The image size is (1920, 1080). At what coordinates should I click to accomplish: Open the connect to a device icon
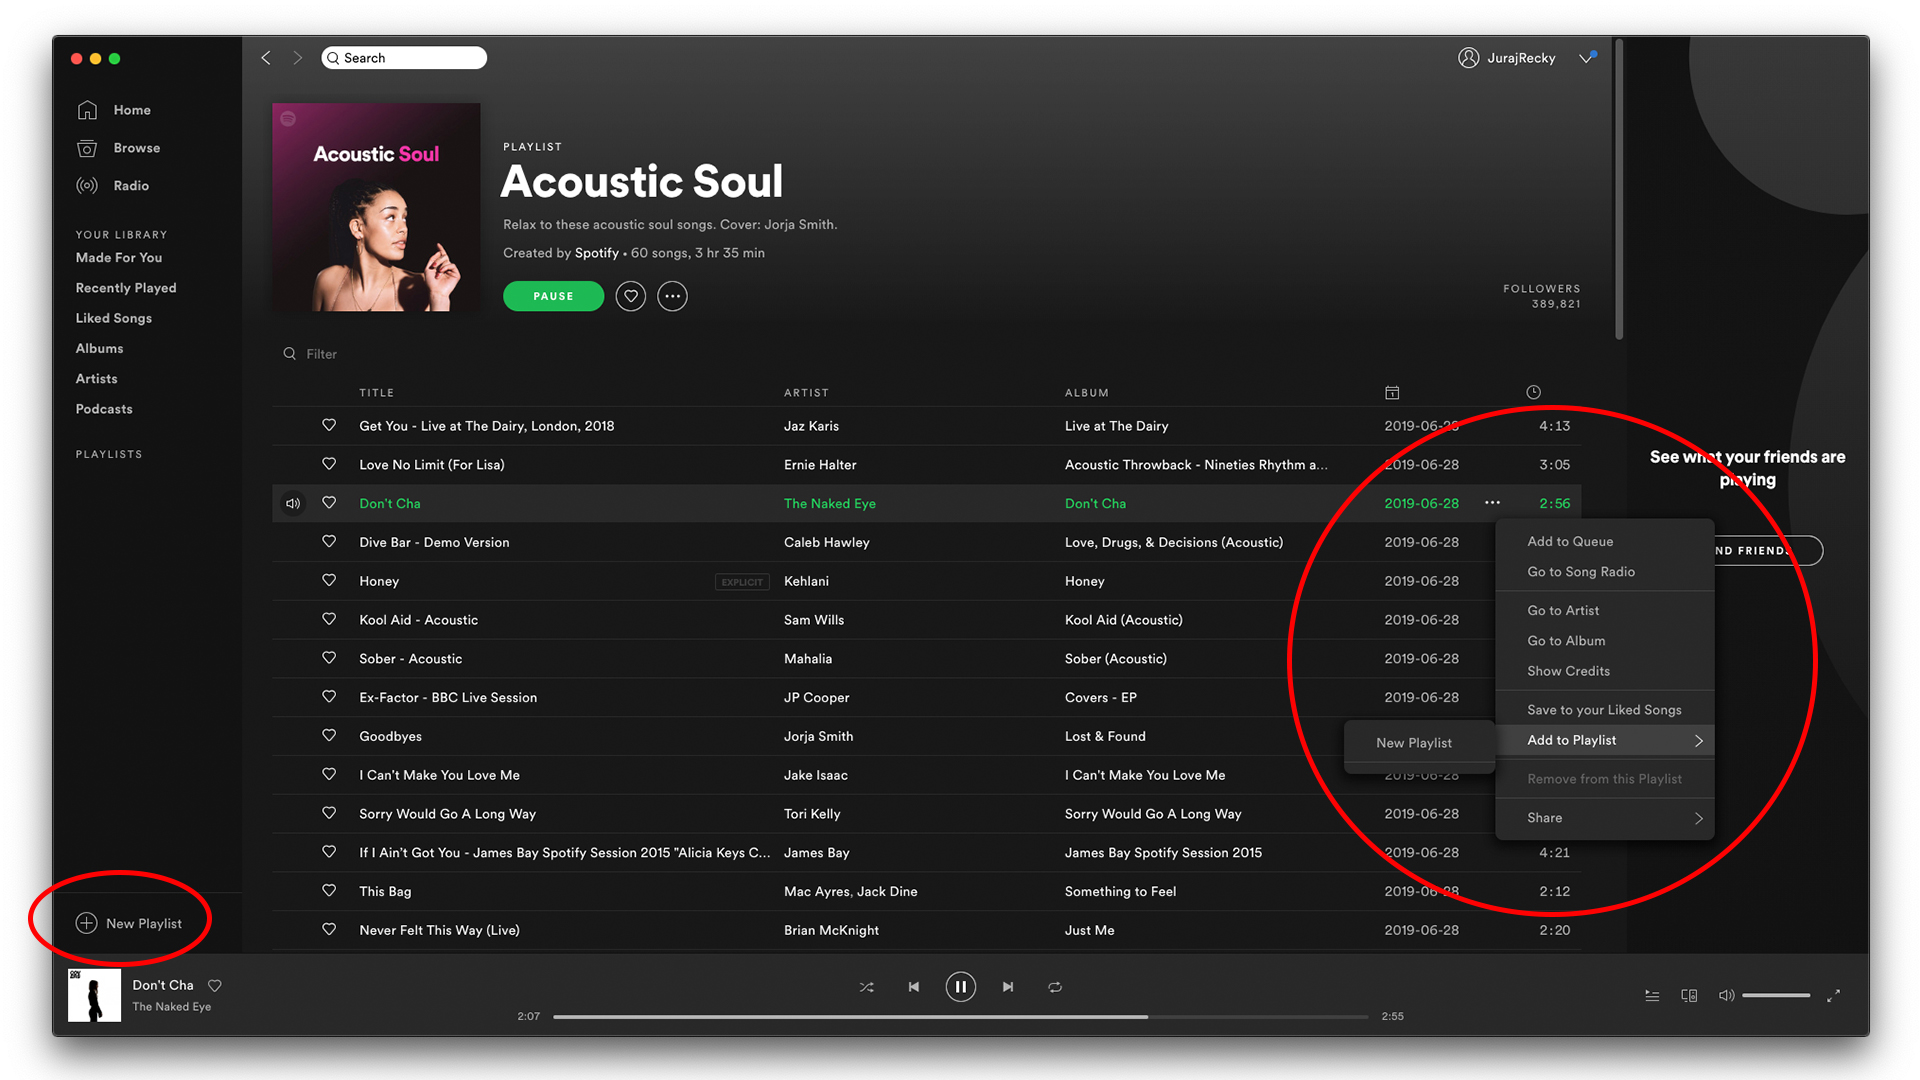[x=1689, y=996]
